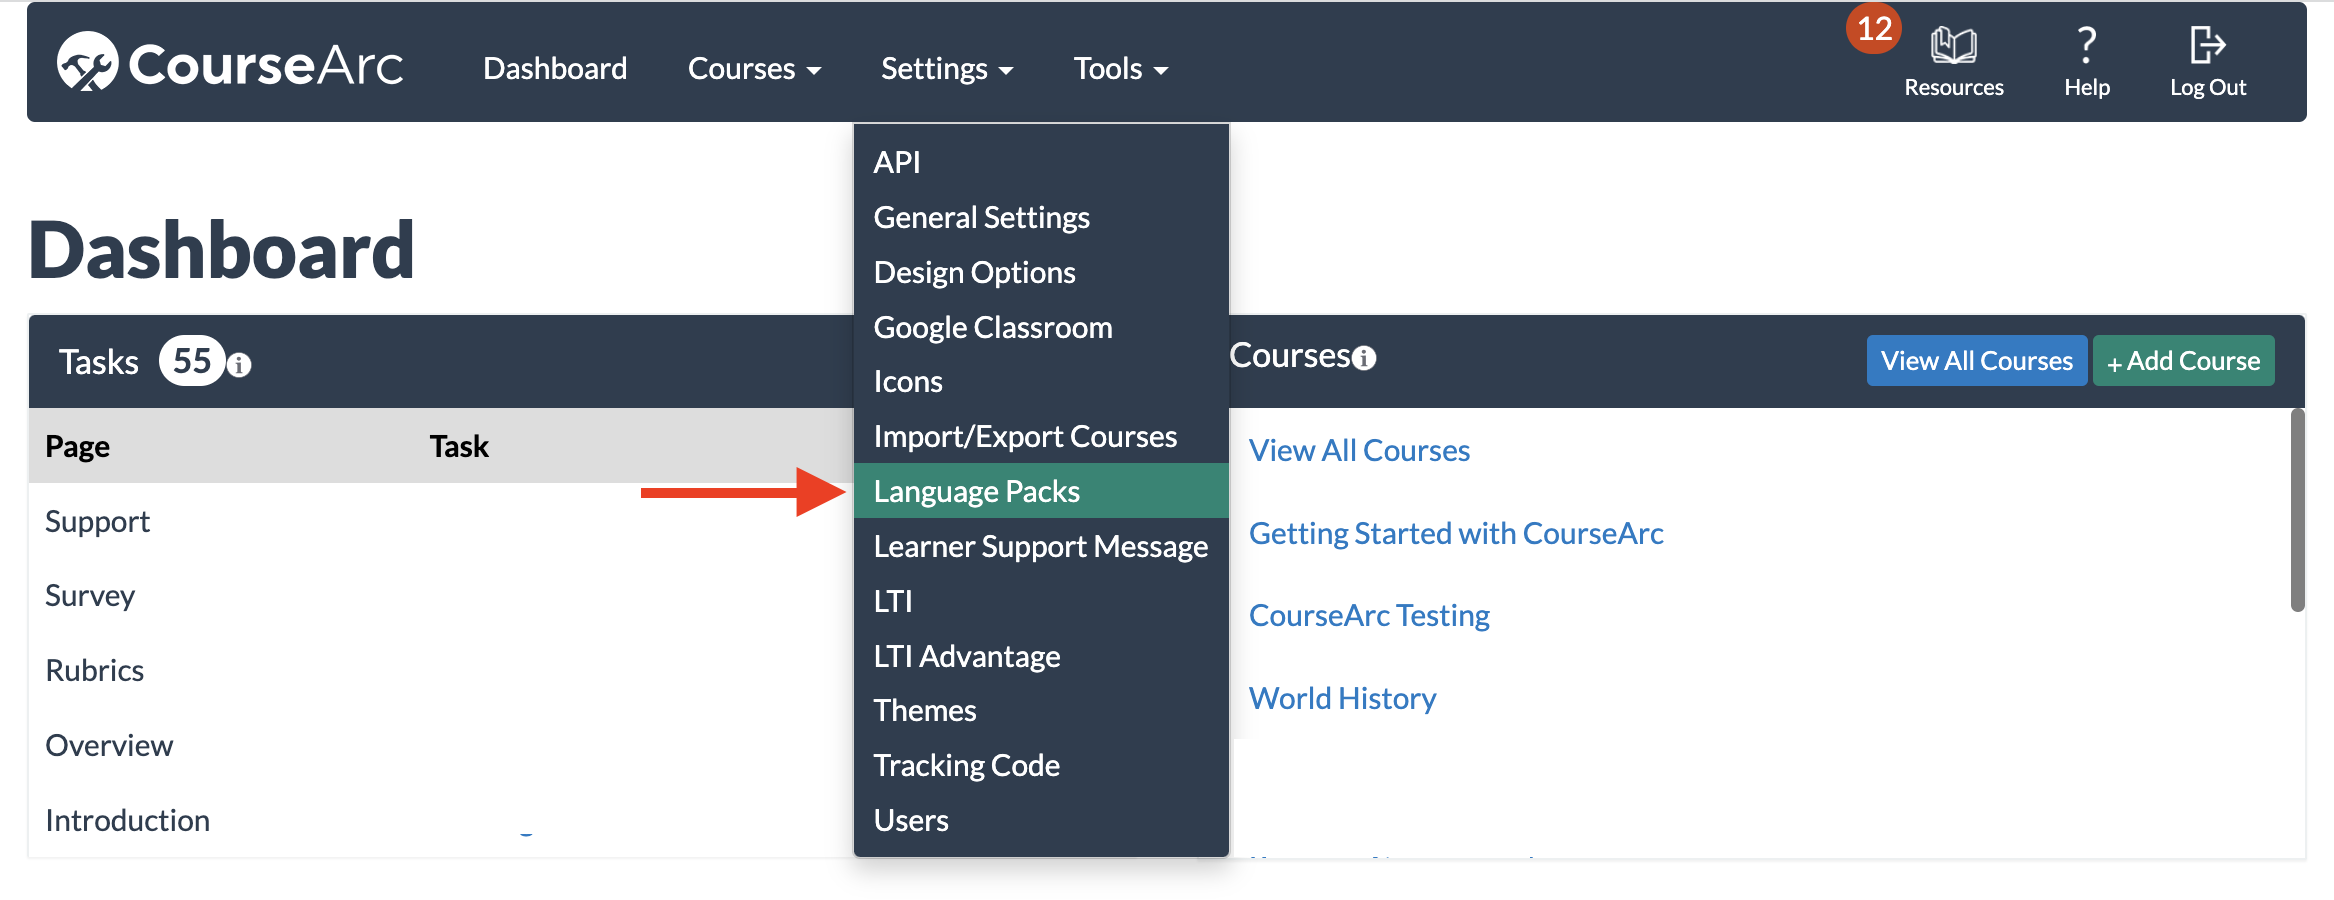Viewport: 2334px width, 900px height.
Task: Click the notification badge showing 12
Action: 1874,28
